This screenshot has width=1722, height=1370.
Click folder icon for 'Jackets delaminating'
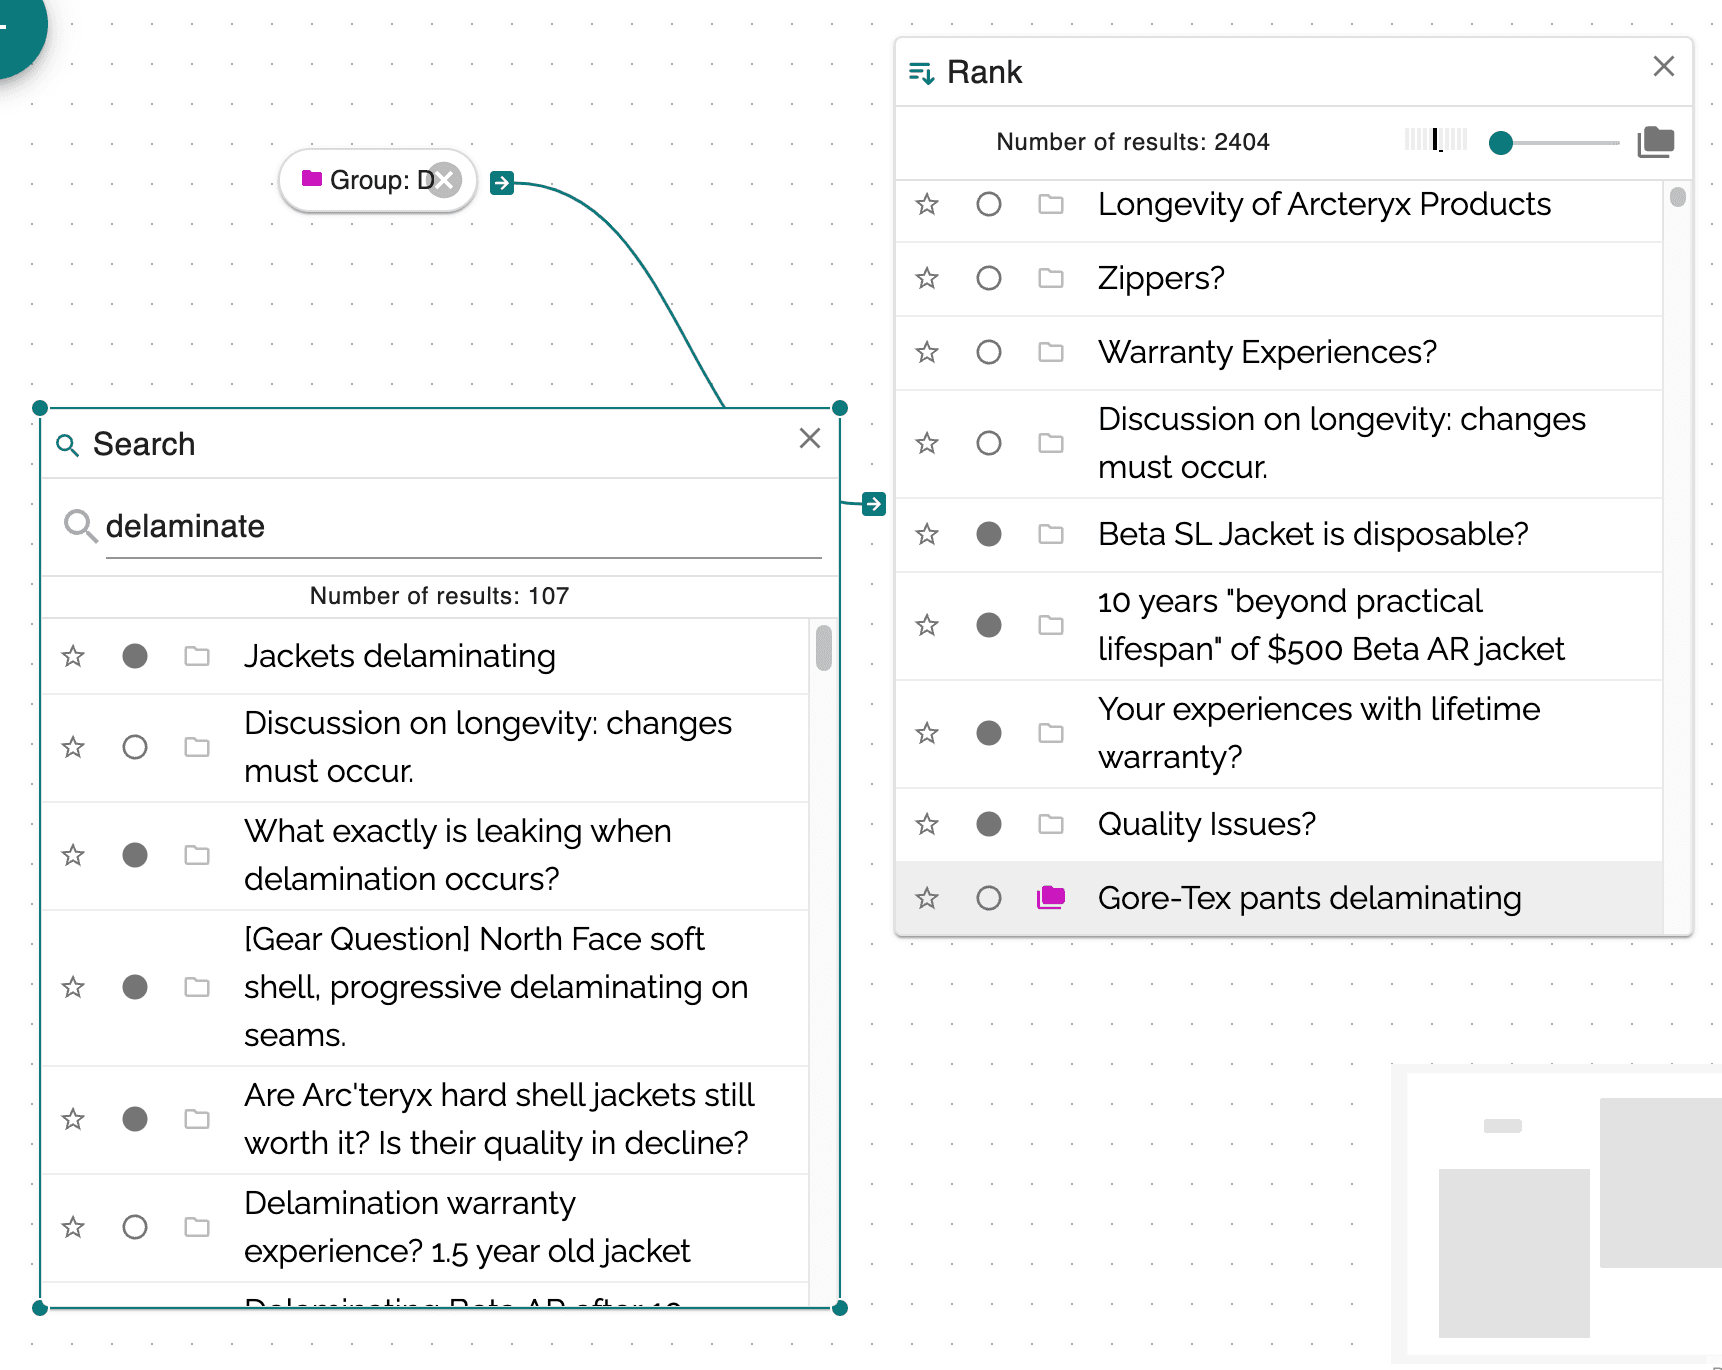(x=197, y=657)
